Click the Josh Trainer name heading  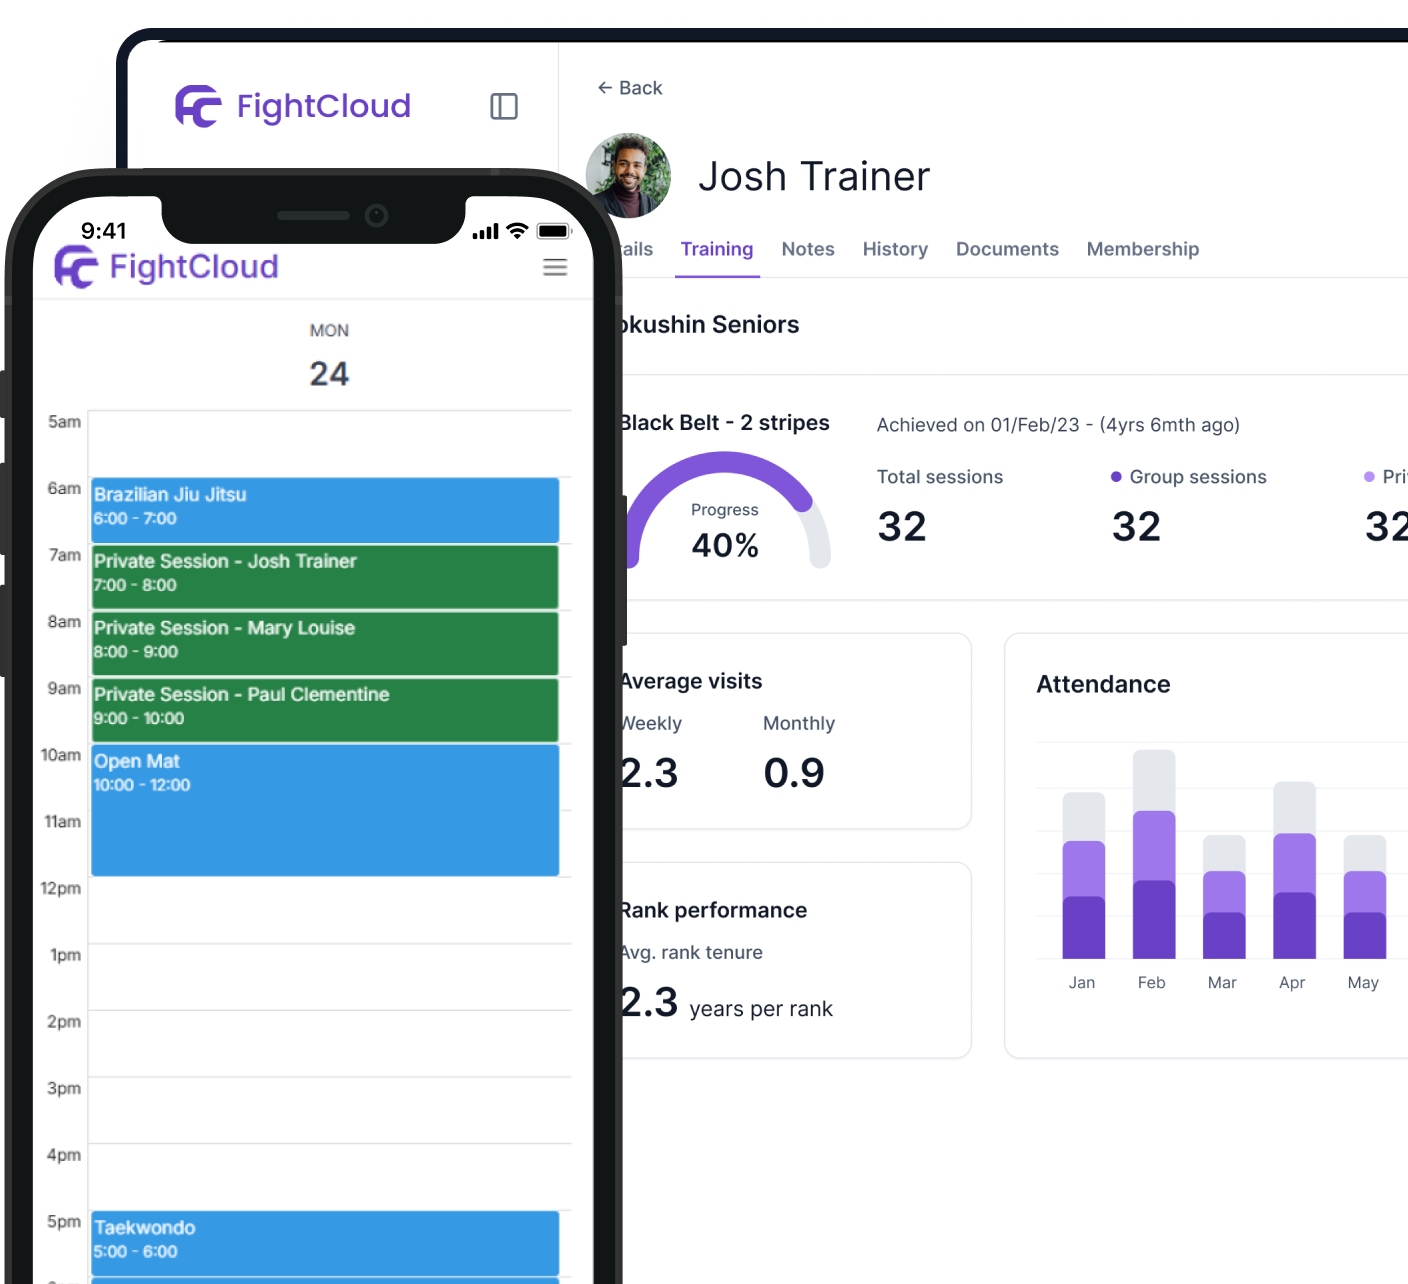[814, 176]
